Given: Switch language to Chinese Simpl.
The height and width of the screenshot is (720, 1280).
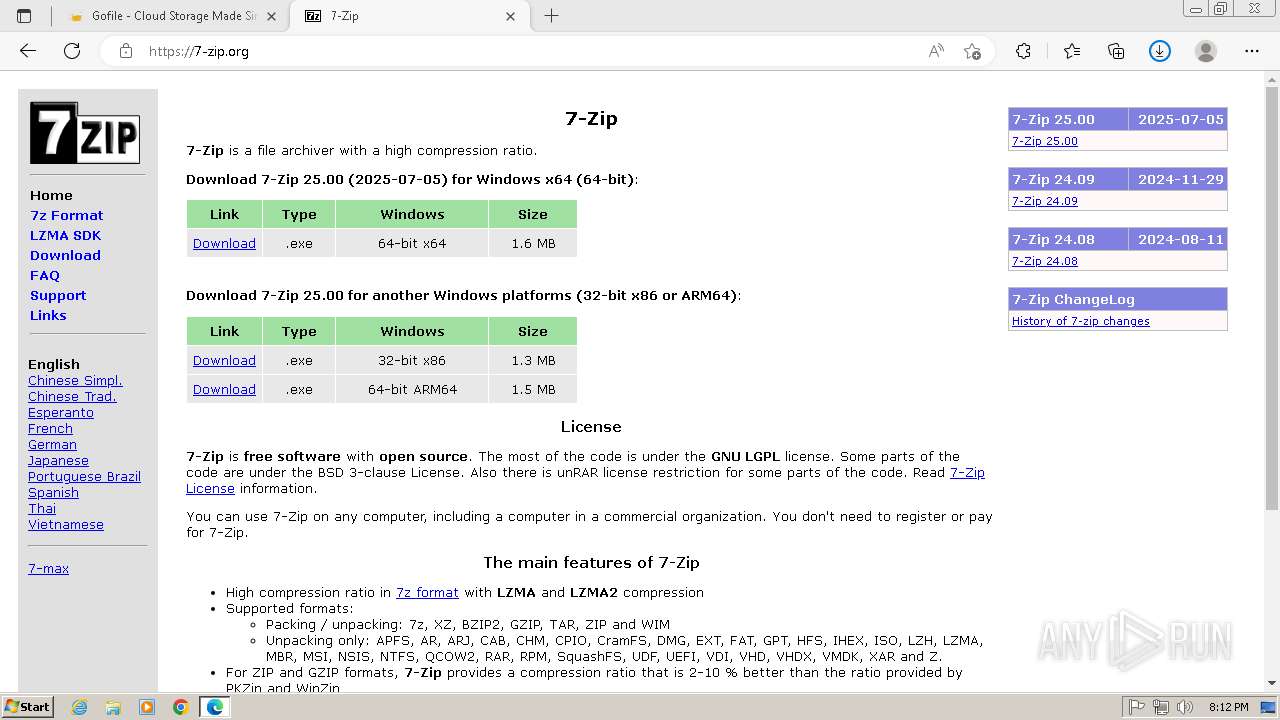Looking at the screenshot, I should tap(75, 380).
